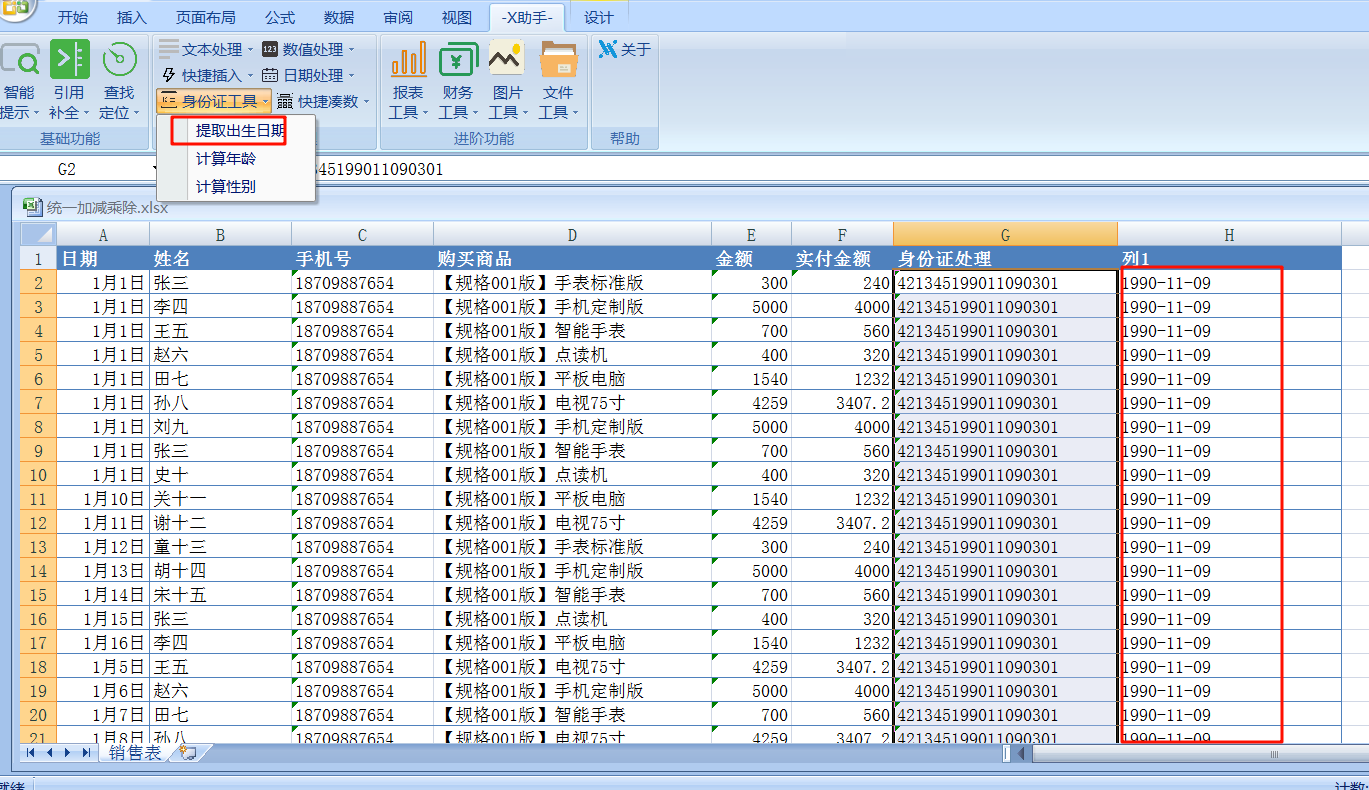The width and height of the screenshot is (1369, 790).
Task: Click the 购买商品 header cell
Action: [x=572, y=258]
